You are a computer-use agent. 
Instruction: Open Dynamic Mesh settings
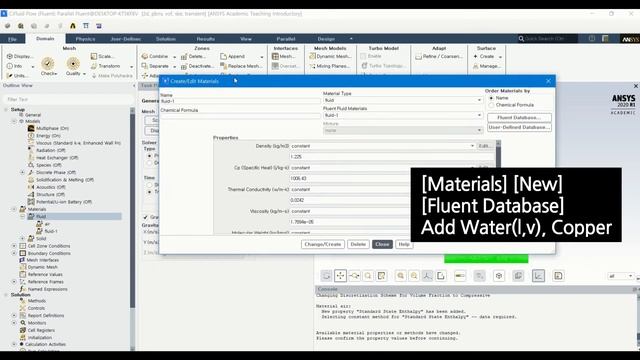point(330,56)
